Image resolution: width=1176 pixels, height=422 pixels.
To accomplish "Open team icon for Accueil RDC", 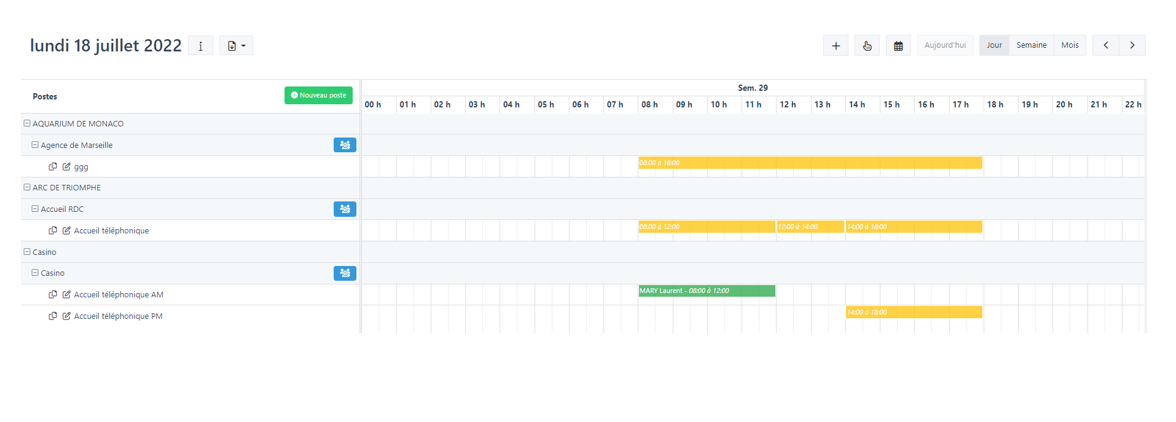I will pos(345,209).
